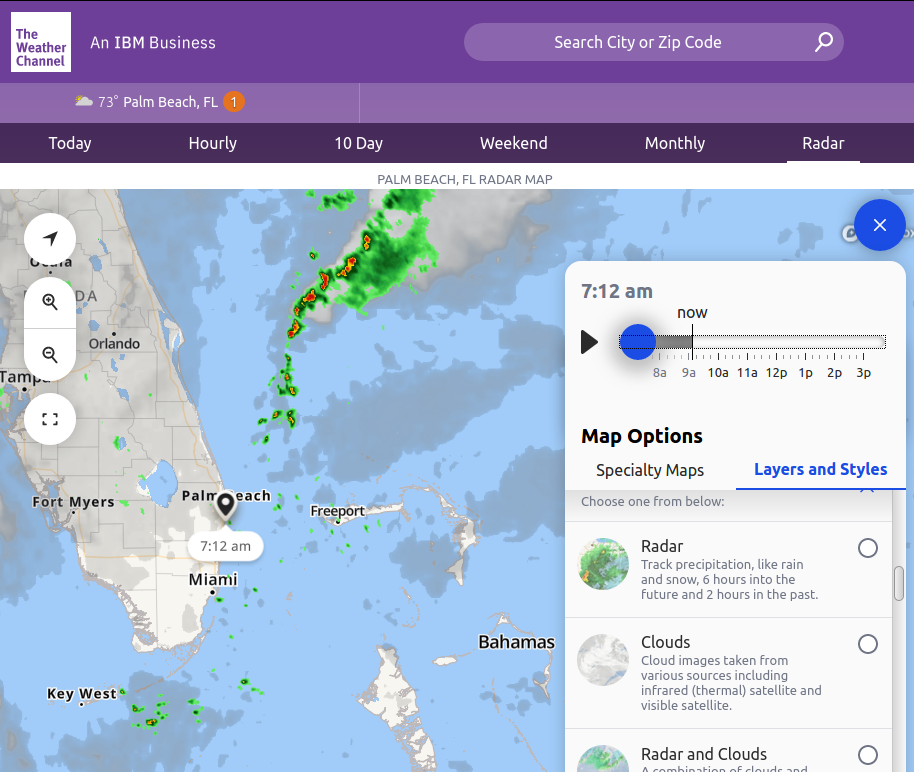Jump timeline to 12p
Image resolution: width=914 pixels, height=772 pixels.
click(x=776, y=373)
